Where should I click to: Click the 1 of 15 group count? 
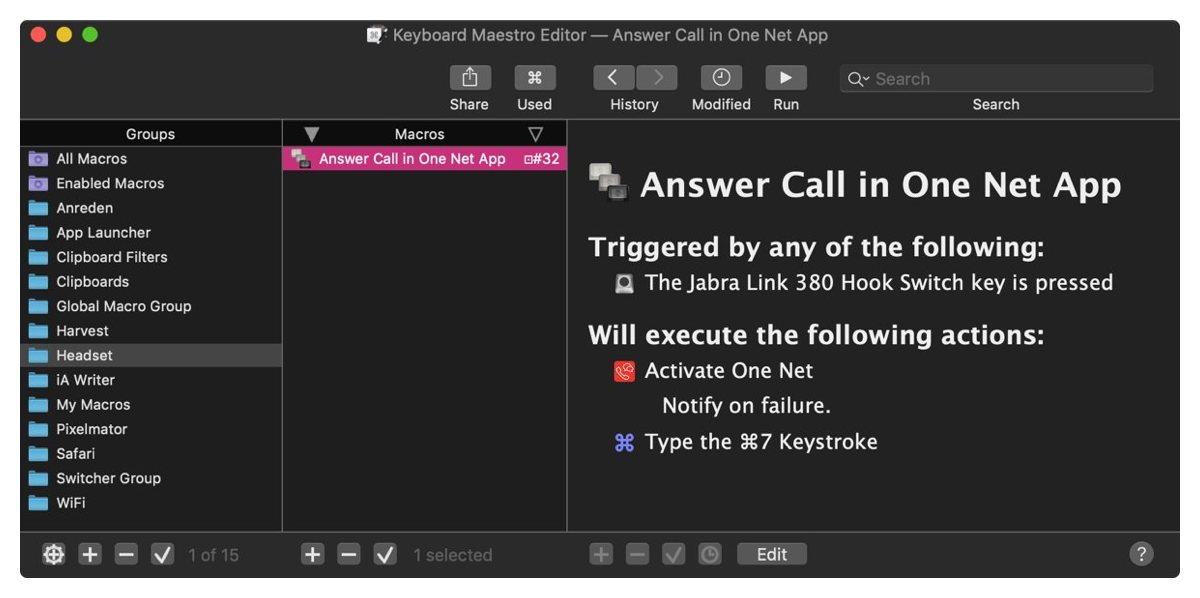tap(213, 555)
